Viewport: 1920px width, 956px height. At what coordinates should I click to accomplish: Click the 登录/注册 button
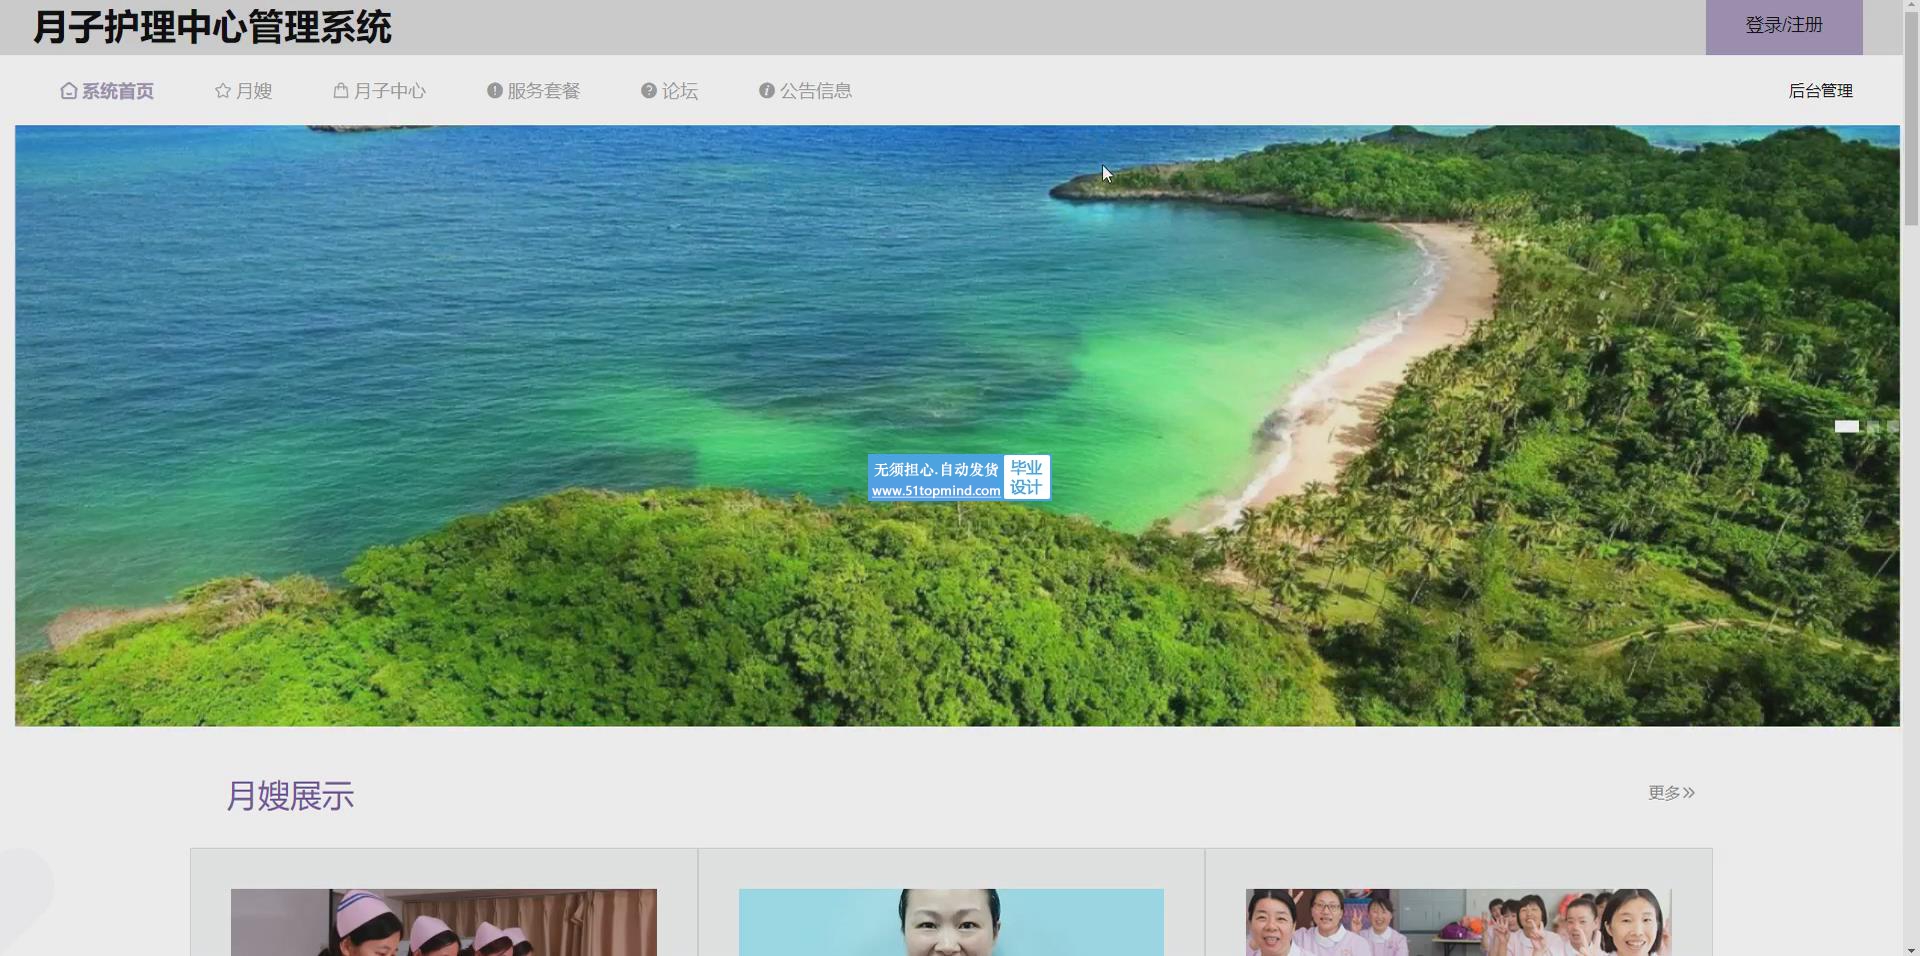(1784, 26)
